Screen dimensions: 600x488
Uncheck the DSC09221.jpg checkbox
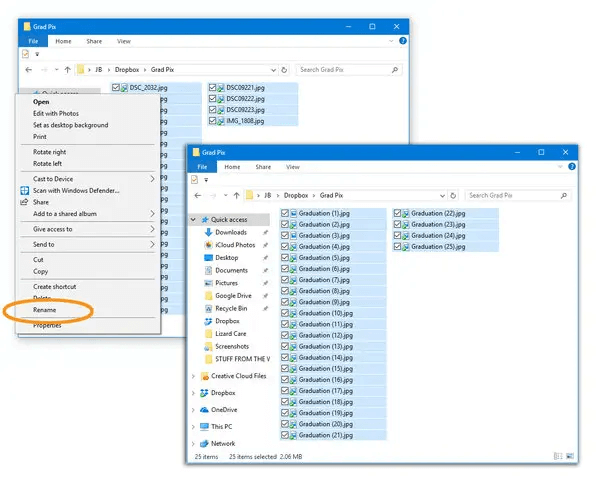pyautogui.click(x=214, y=88)
